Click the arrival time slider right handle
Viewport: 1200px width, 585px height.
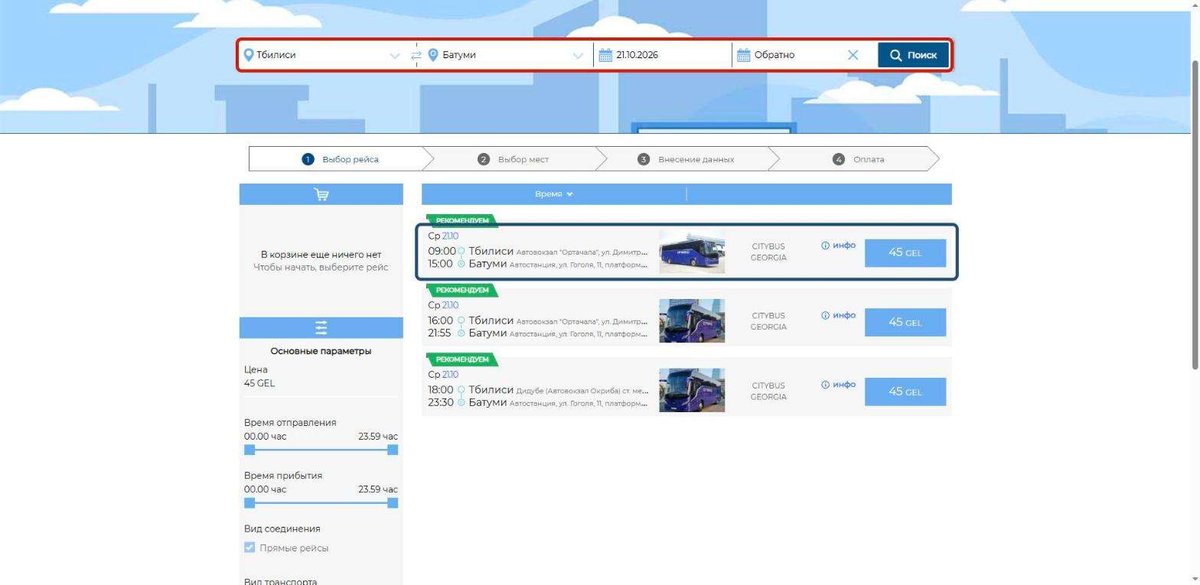pyautogui.click(x=393, y=503)
